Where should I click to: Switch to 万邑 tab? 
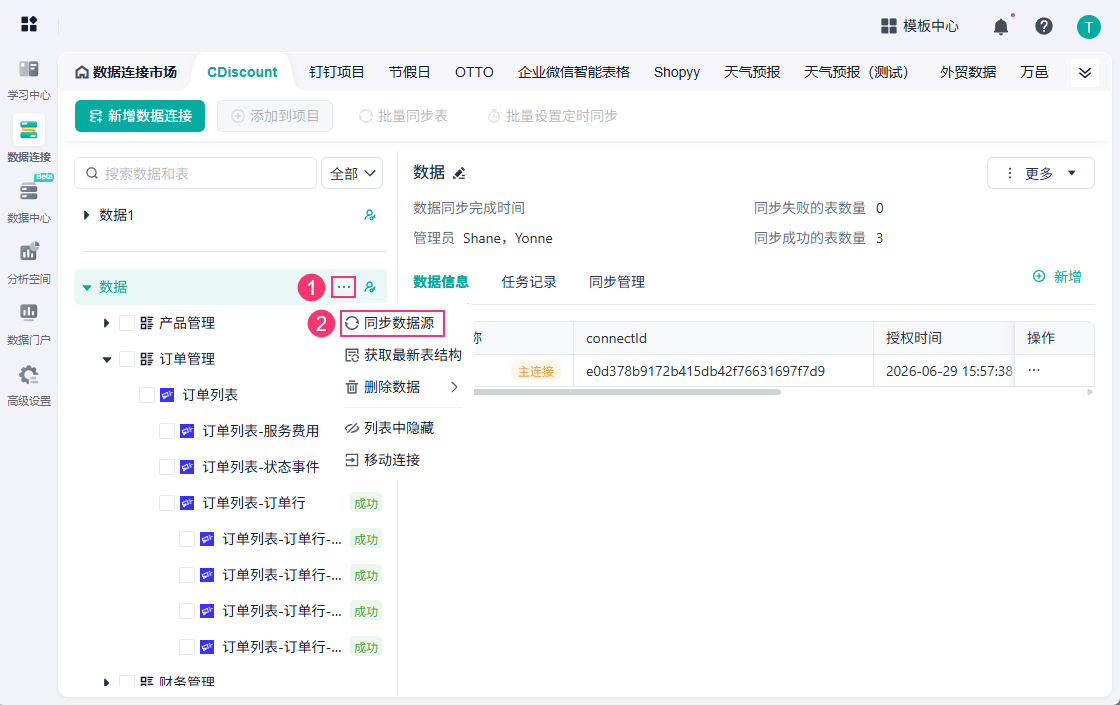(1034, 72)
